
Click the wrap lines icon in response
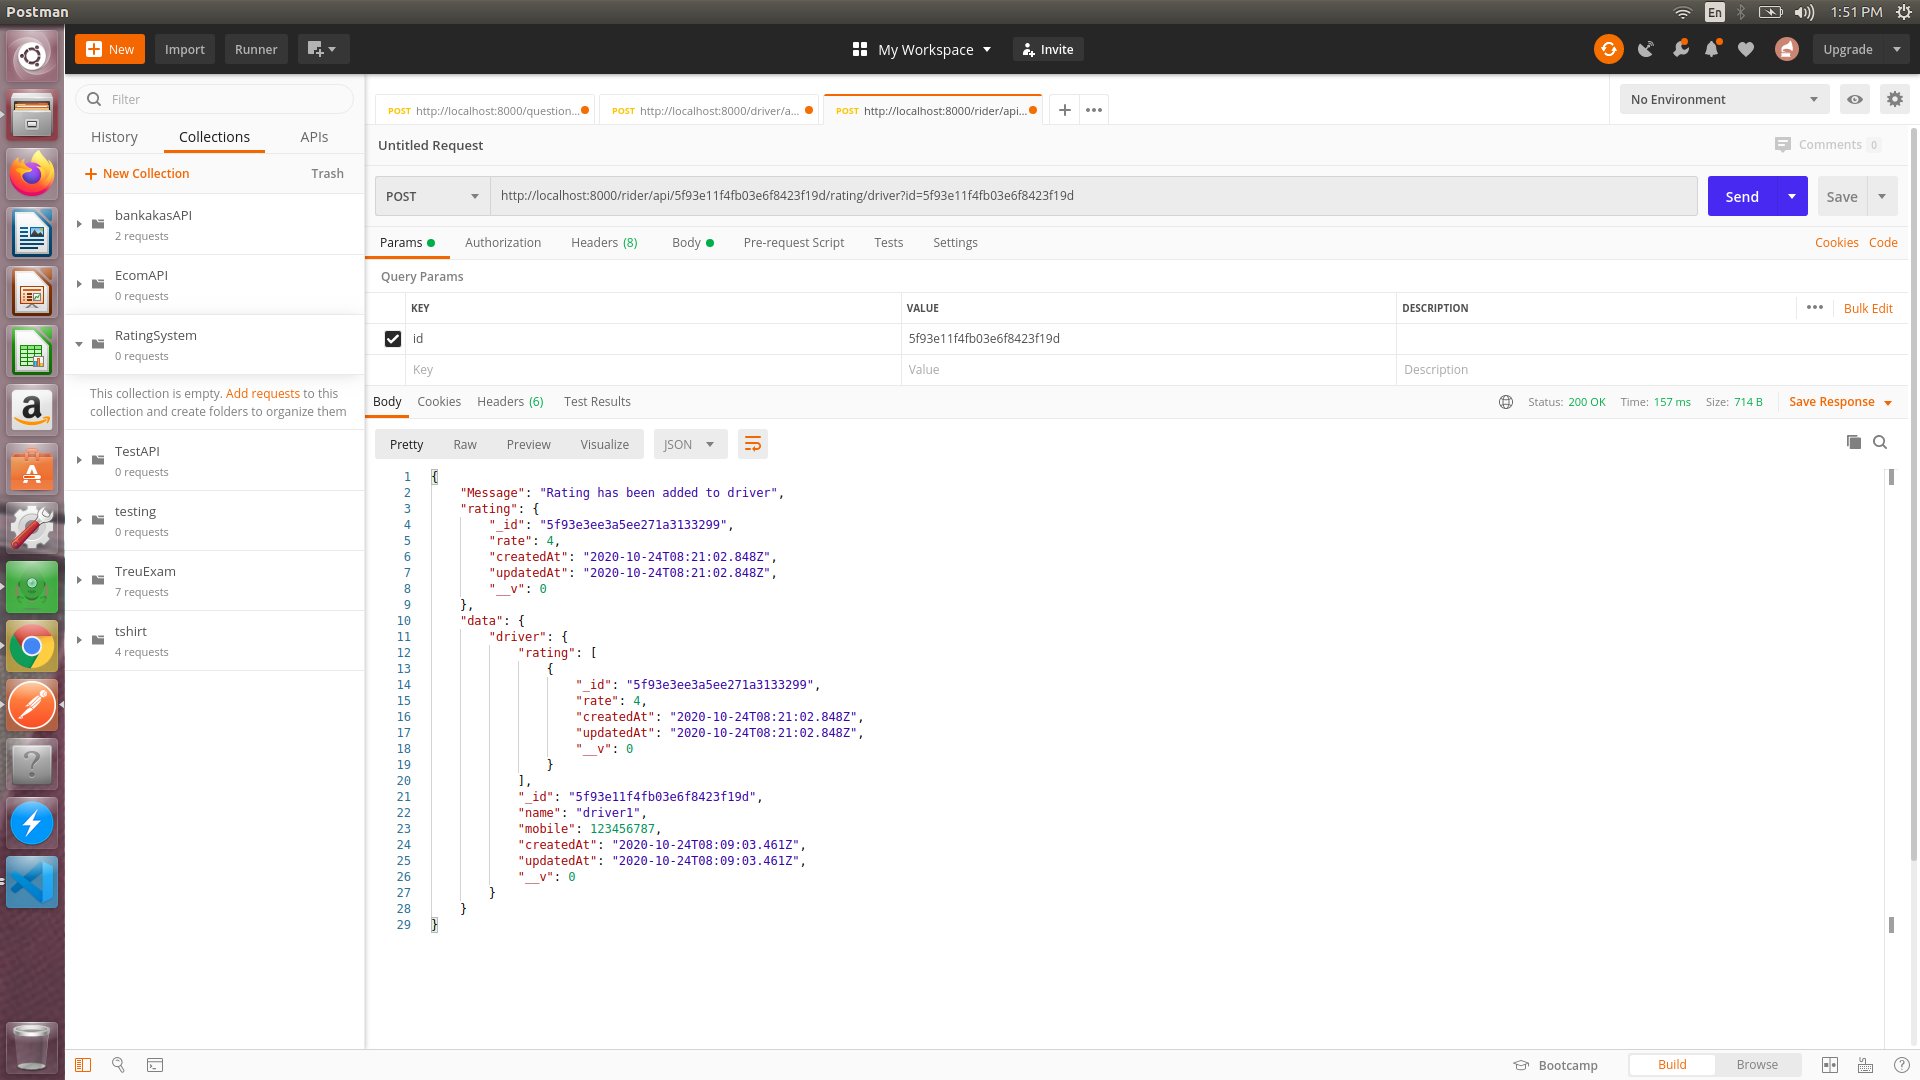point(752,444)
